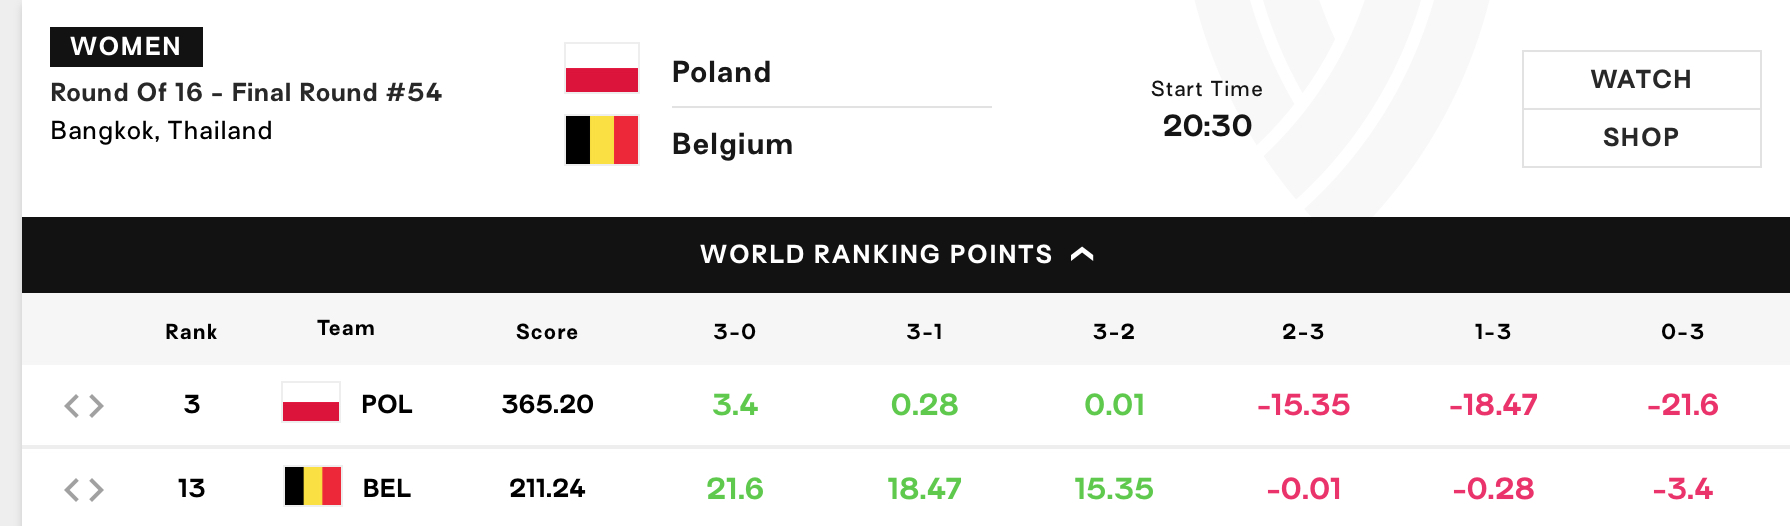
Task: Click the Score column header
Action: click(x=547, y=331)
